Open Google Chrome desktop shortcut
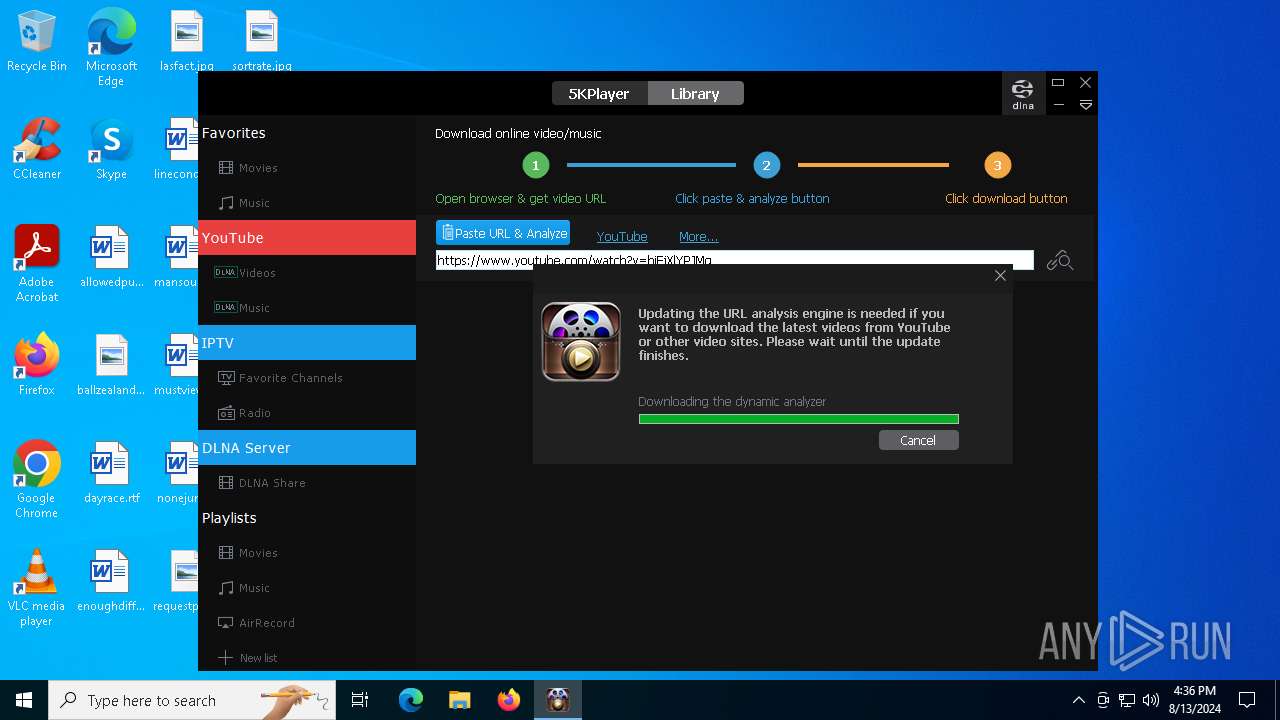 37,480
